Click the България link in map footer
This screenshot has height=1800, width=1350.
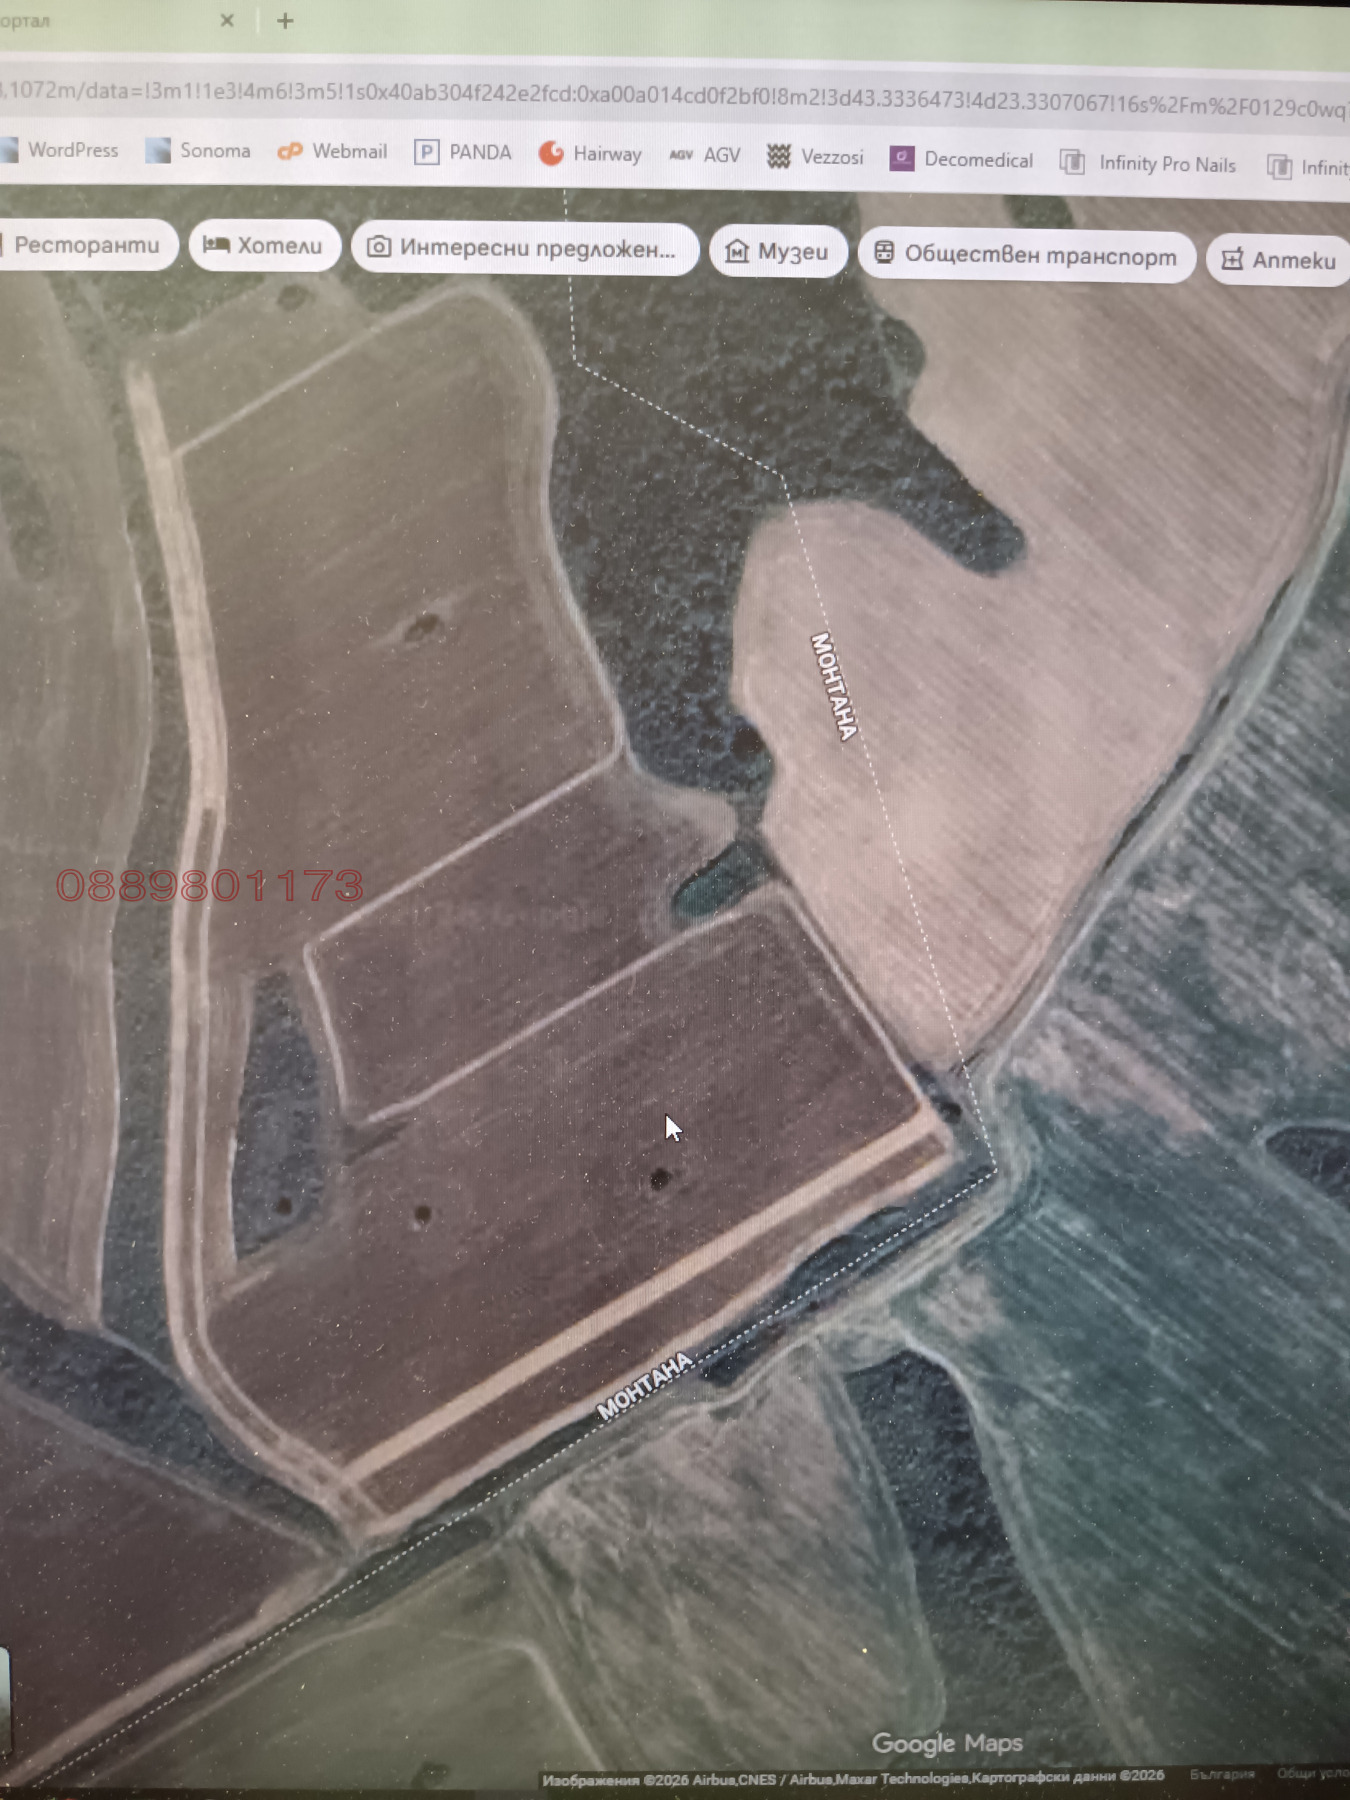pos(1221,1774)
